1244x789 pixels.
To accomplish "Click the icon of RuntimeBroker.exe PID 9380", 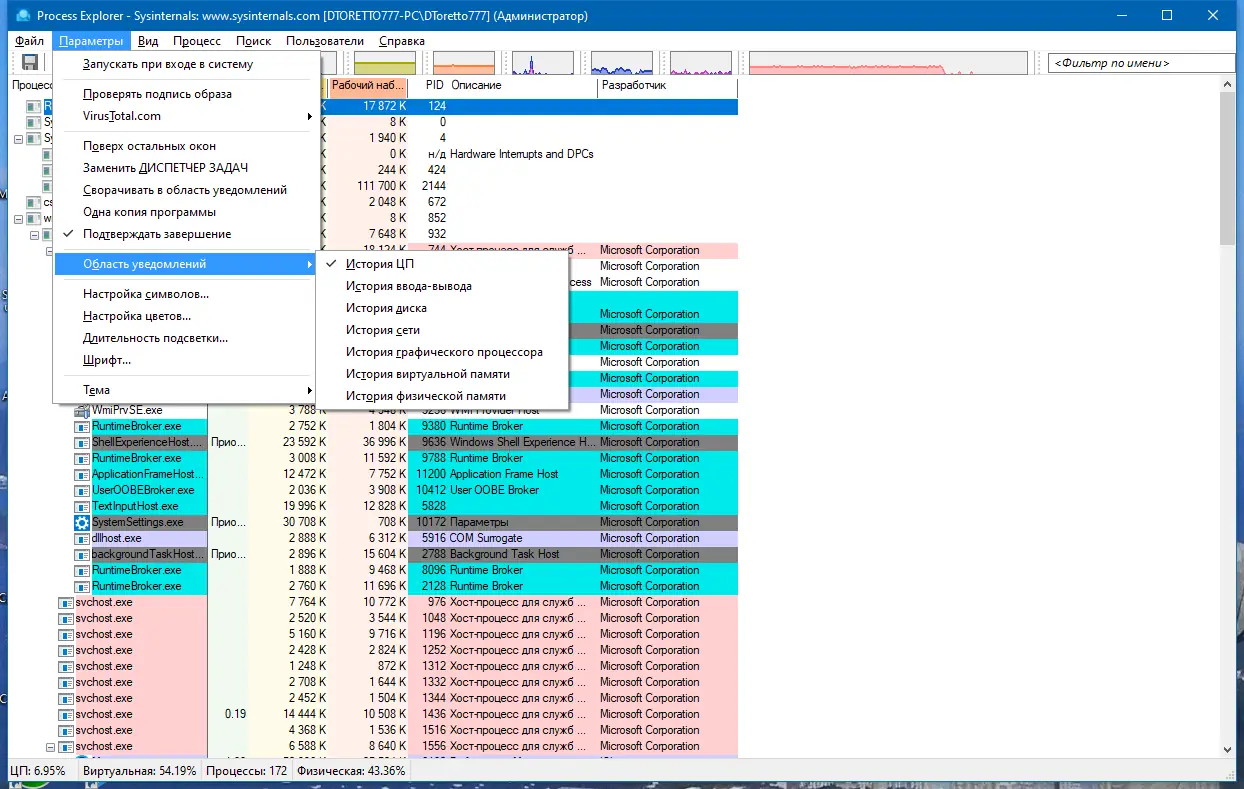I will tap(82, 426).
